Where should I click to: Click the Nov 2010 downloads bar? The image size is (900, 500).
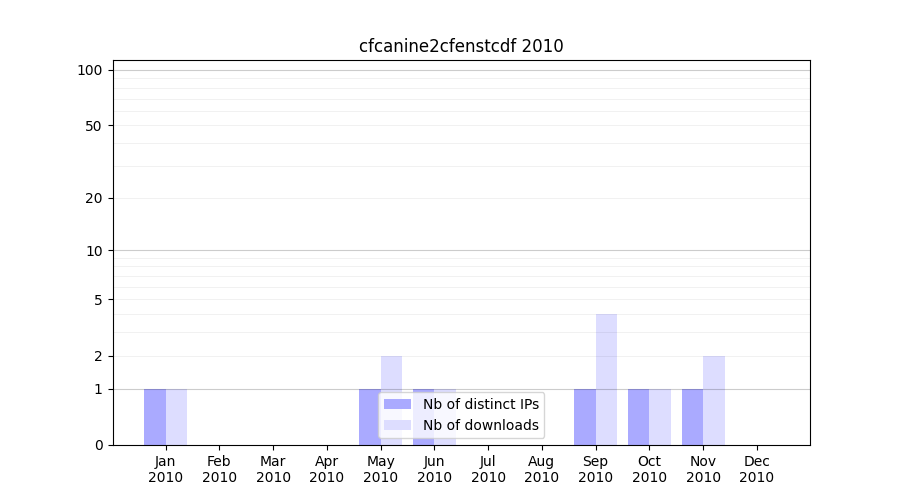pyautogui.click(x=714, y=400)
